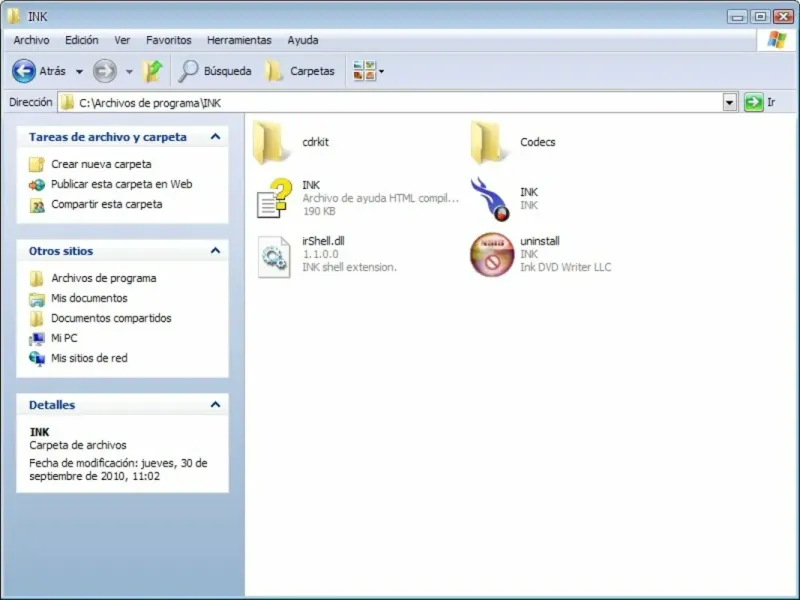800x600 pixels.
Task: Open the Edición menu
Action: pyautogui.click(x=82, y=40)
